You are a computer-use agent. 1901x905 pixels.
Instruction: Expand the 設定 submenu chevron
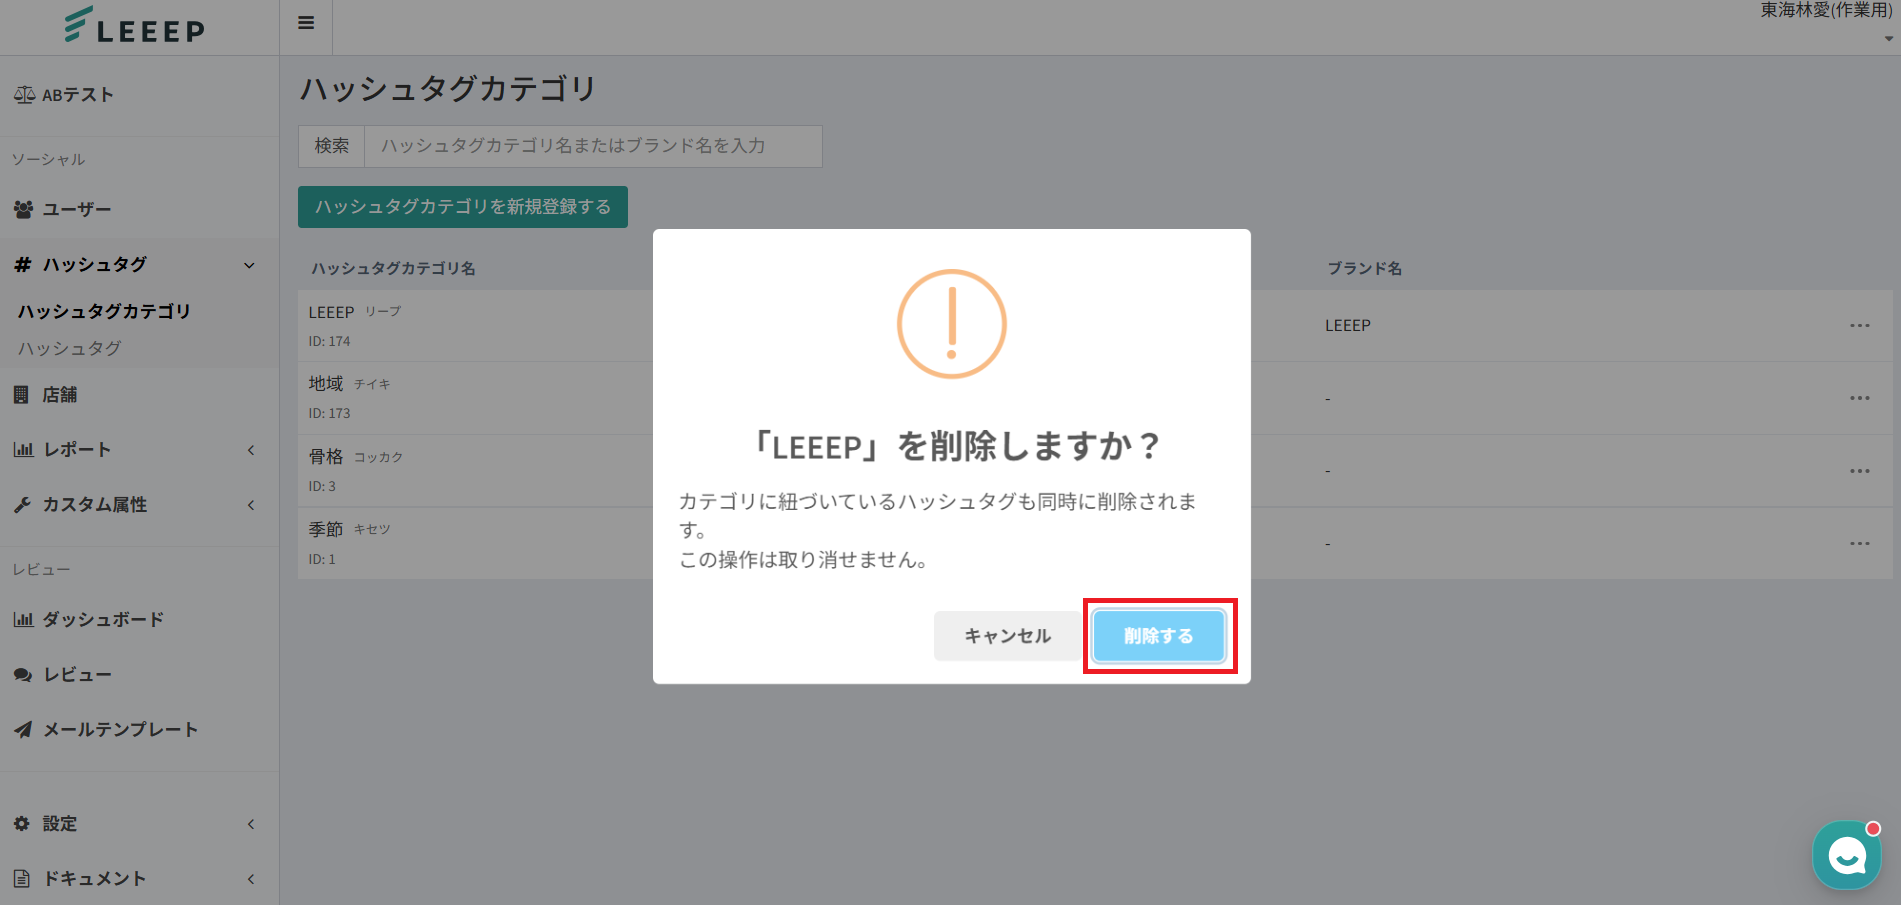[251, 824]
